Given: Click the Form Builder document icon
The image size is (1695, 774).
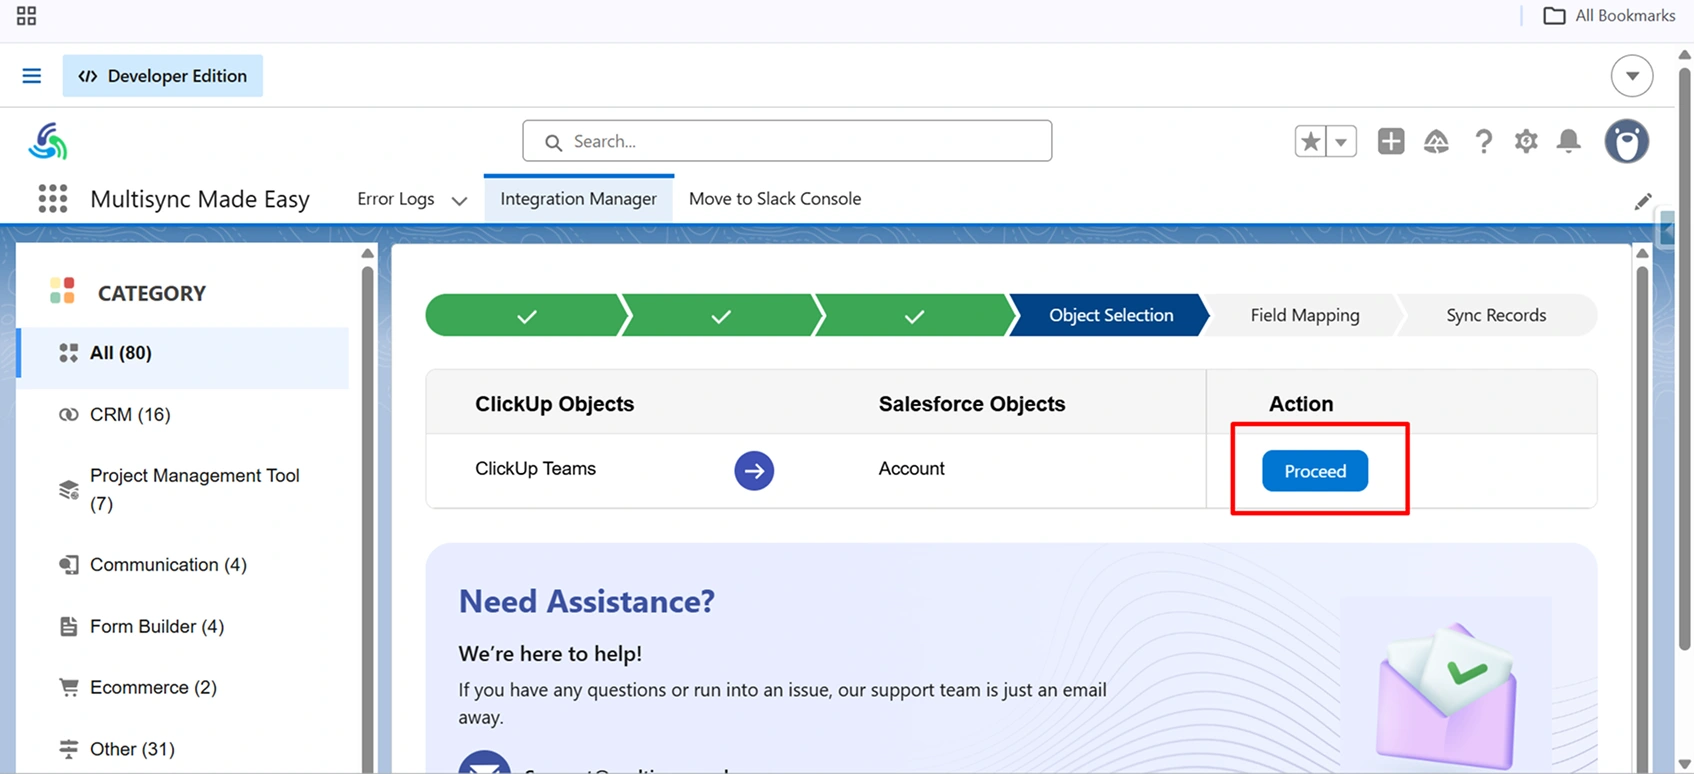Looking at the screenshot, I should pyautogui.click(x=68, y=626).
